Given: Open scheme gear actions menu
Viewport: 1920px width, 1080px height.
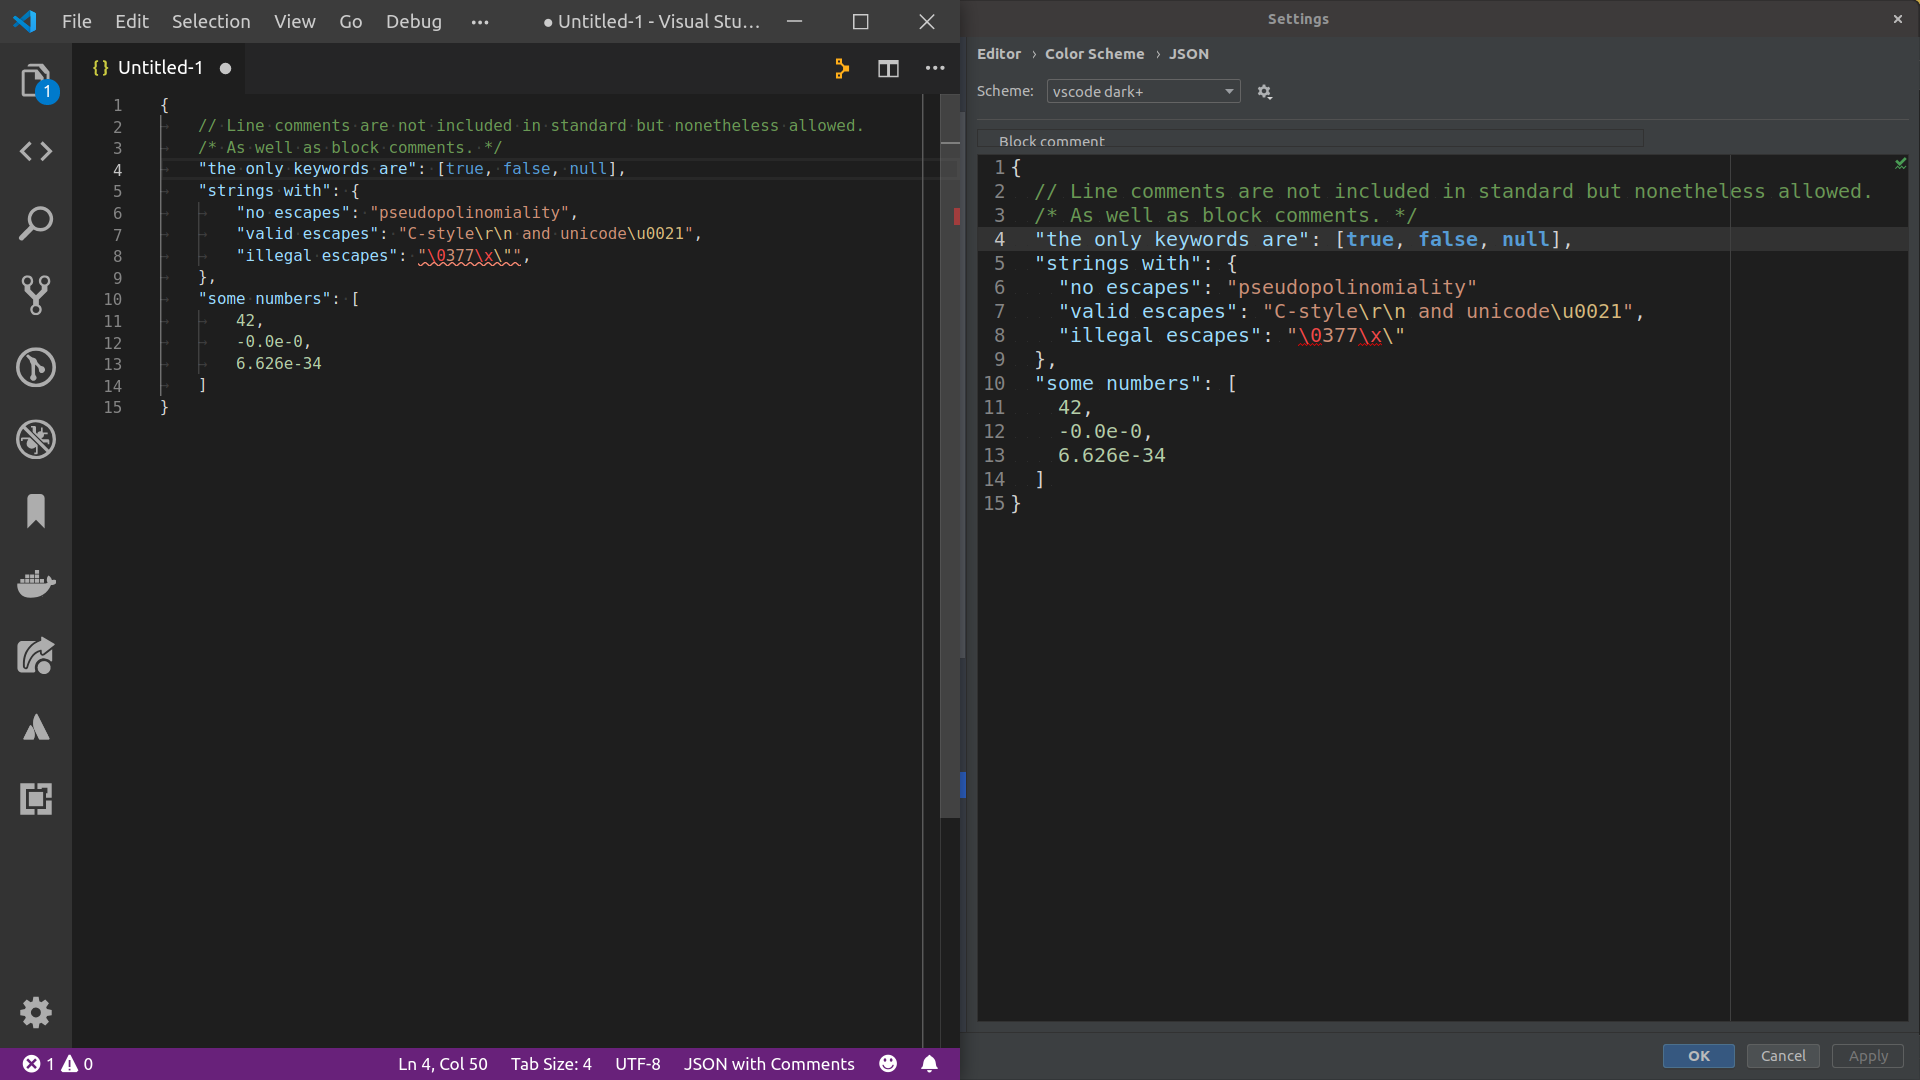Looking at the screenshot, I should [1264, 92].
